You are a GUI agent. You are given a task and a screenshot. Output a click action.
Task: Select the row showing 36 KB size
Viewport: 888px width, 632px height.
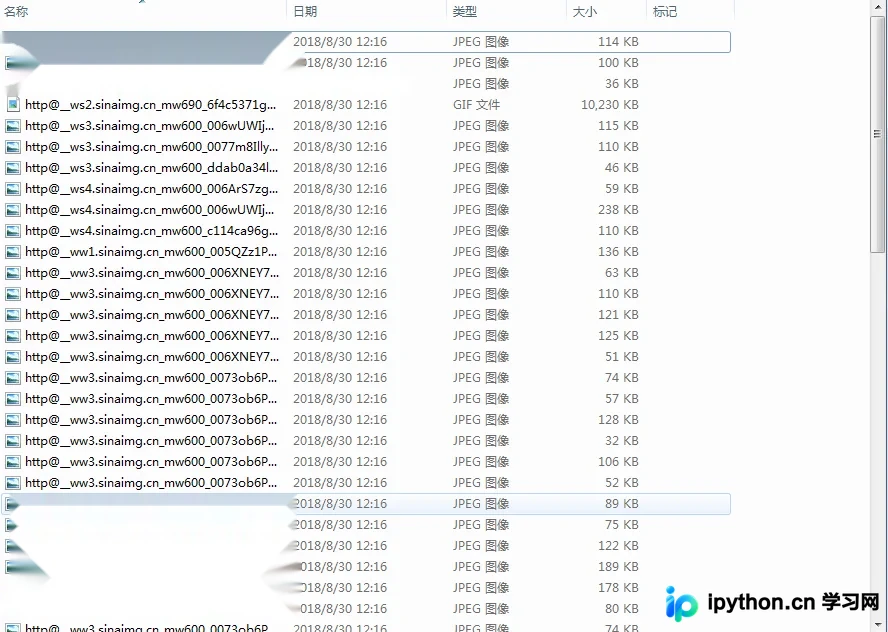tap(366, 84)
